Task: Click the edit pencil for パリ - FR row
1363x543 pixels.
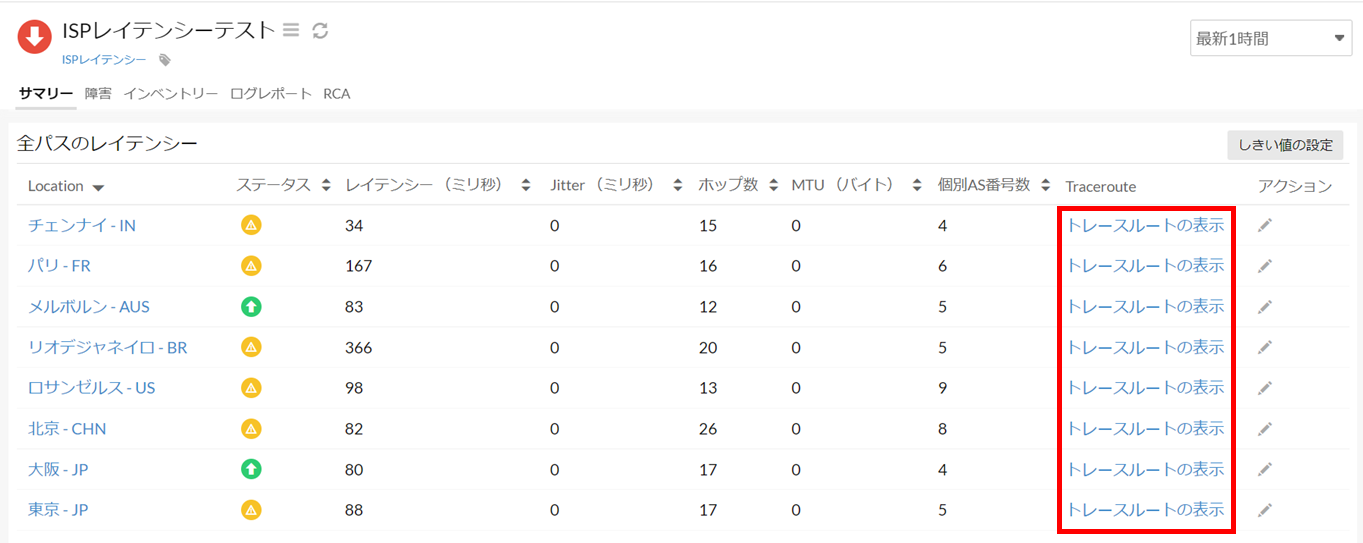Action: click(1265, 266)
